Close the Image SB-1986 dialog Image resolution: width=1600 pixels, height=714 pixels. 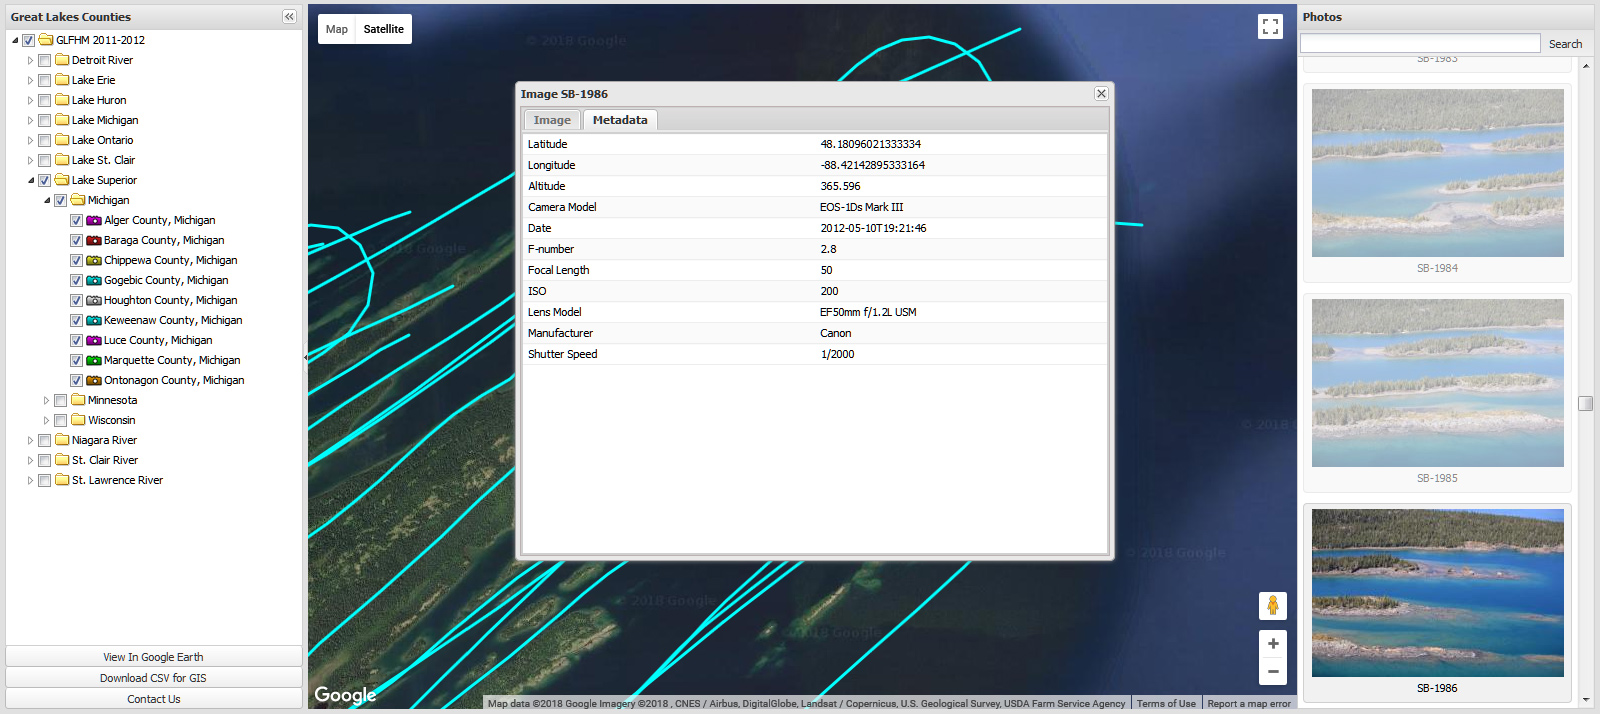pos(1101,93)
